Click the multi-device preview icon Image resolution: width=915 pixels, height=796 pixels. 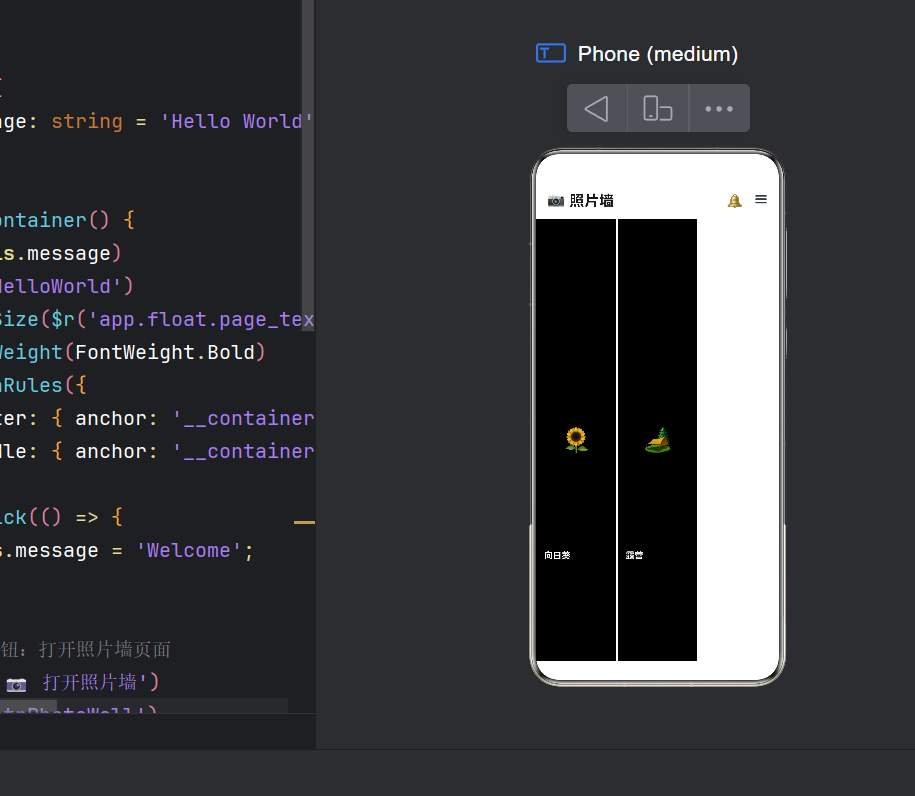tap(658, 109)
